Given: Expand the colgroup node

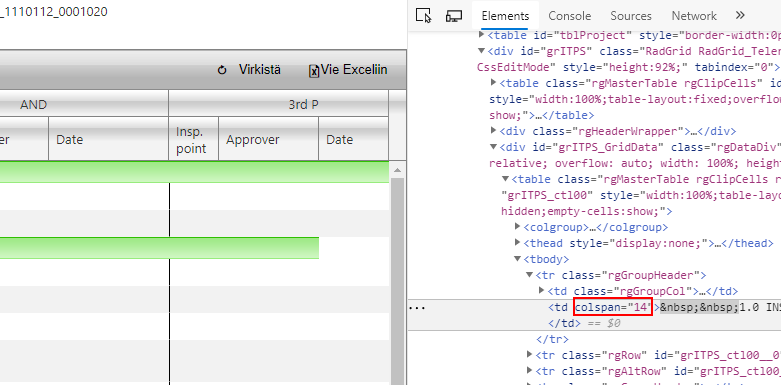Looking at the screenshot, I should (518, 227).
